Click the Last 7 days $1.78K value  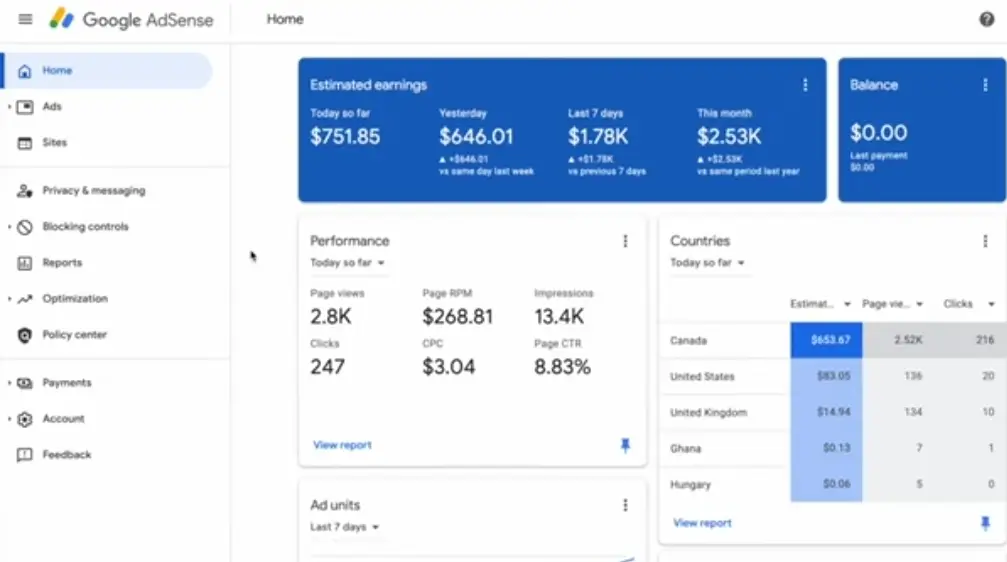[598, 136]
